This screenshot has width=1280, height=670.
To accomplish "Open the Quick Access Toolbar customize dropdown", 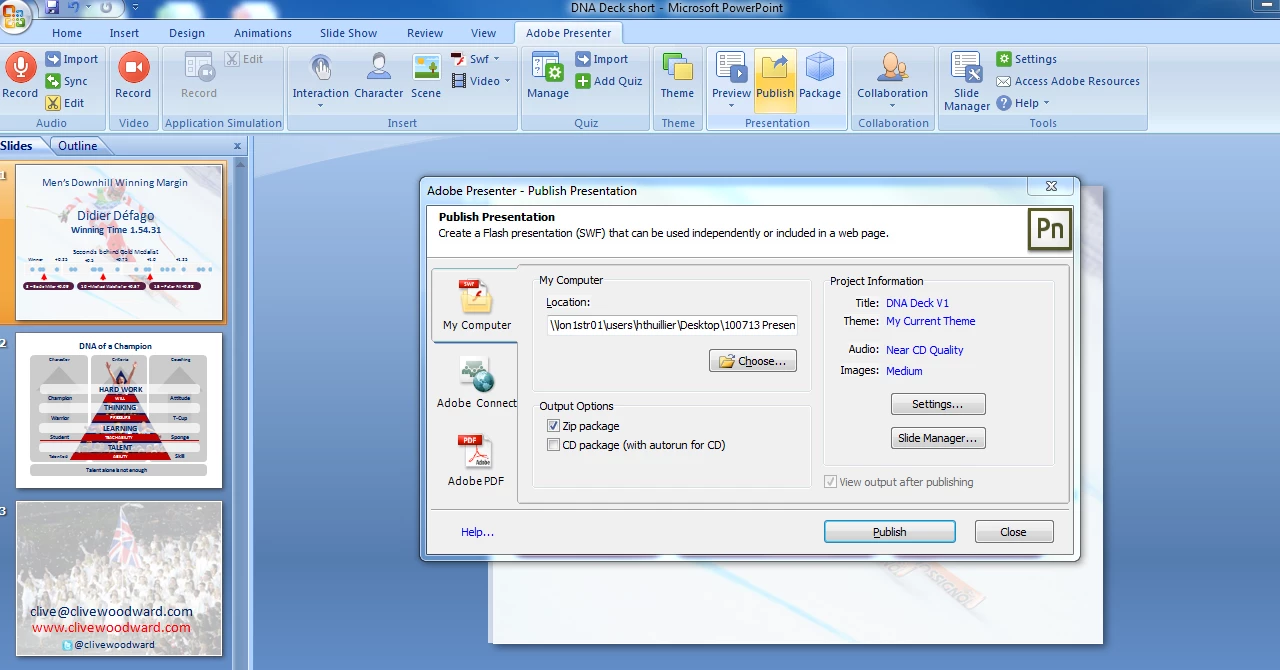I will pyautogui.click(x=136, y=8).
